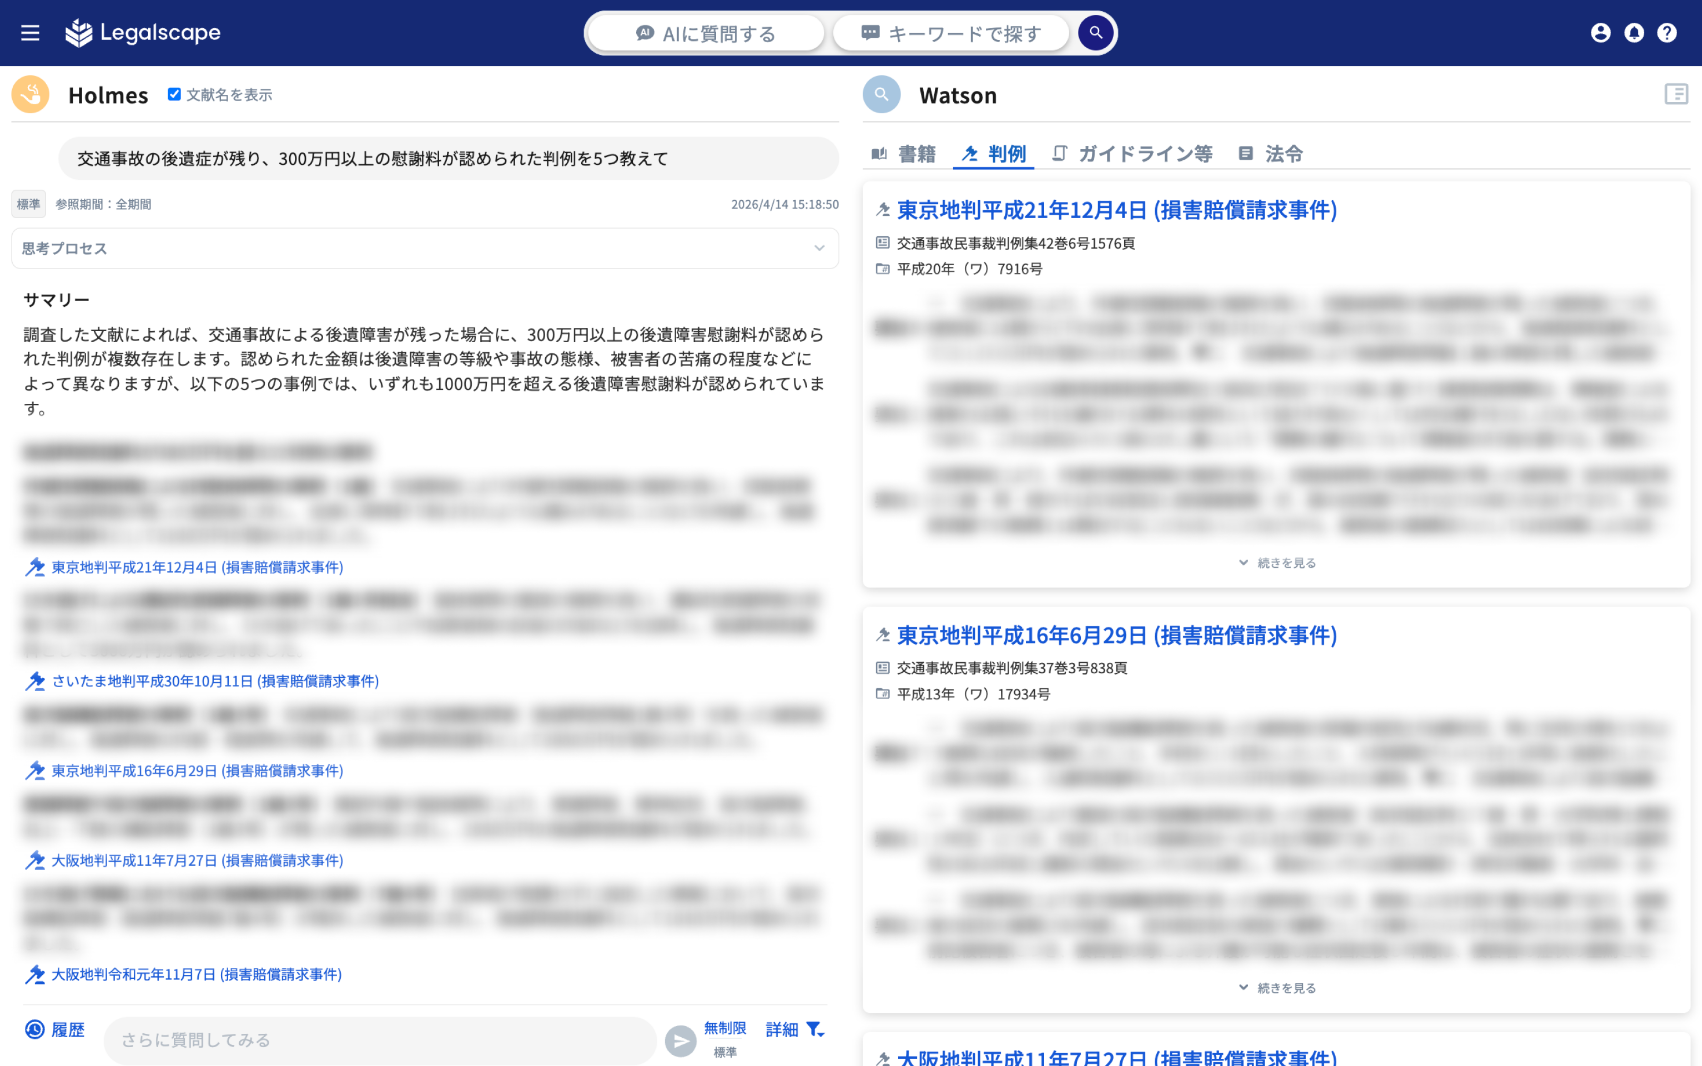The height and width of the screenshot is (1066, 1702).
Task: Open the help question mark icon
Action: (x=1667, y=33)
